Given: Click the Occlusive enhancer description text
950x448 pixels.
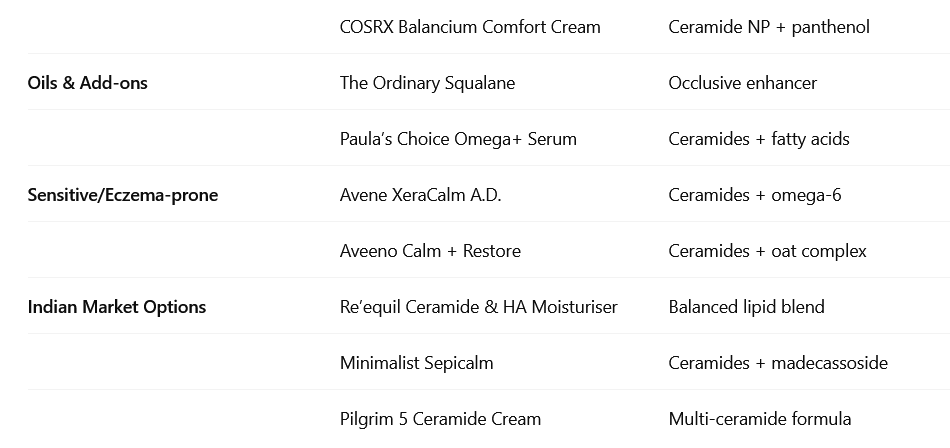Looking at the screenshot, I should click(x=742, y=83).
